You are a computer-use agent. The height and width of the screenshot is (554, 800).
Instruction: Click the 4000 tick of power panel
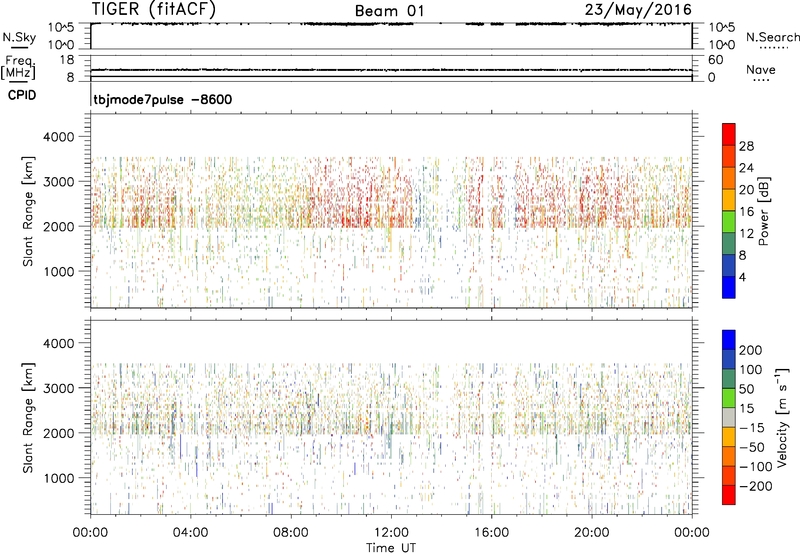point(58,137)
